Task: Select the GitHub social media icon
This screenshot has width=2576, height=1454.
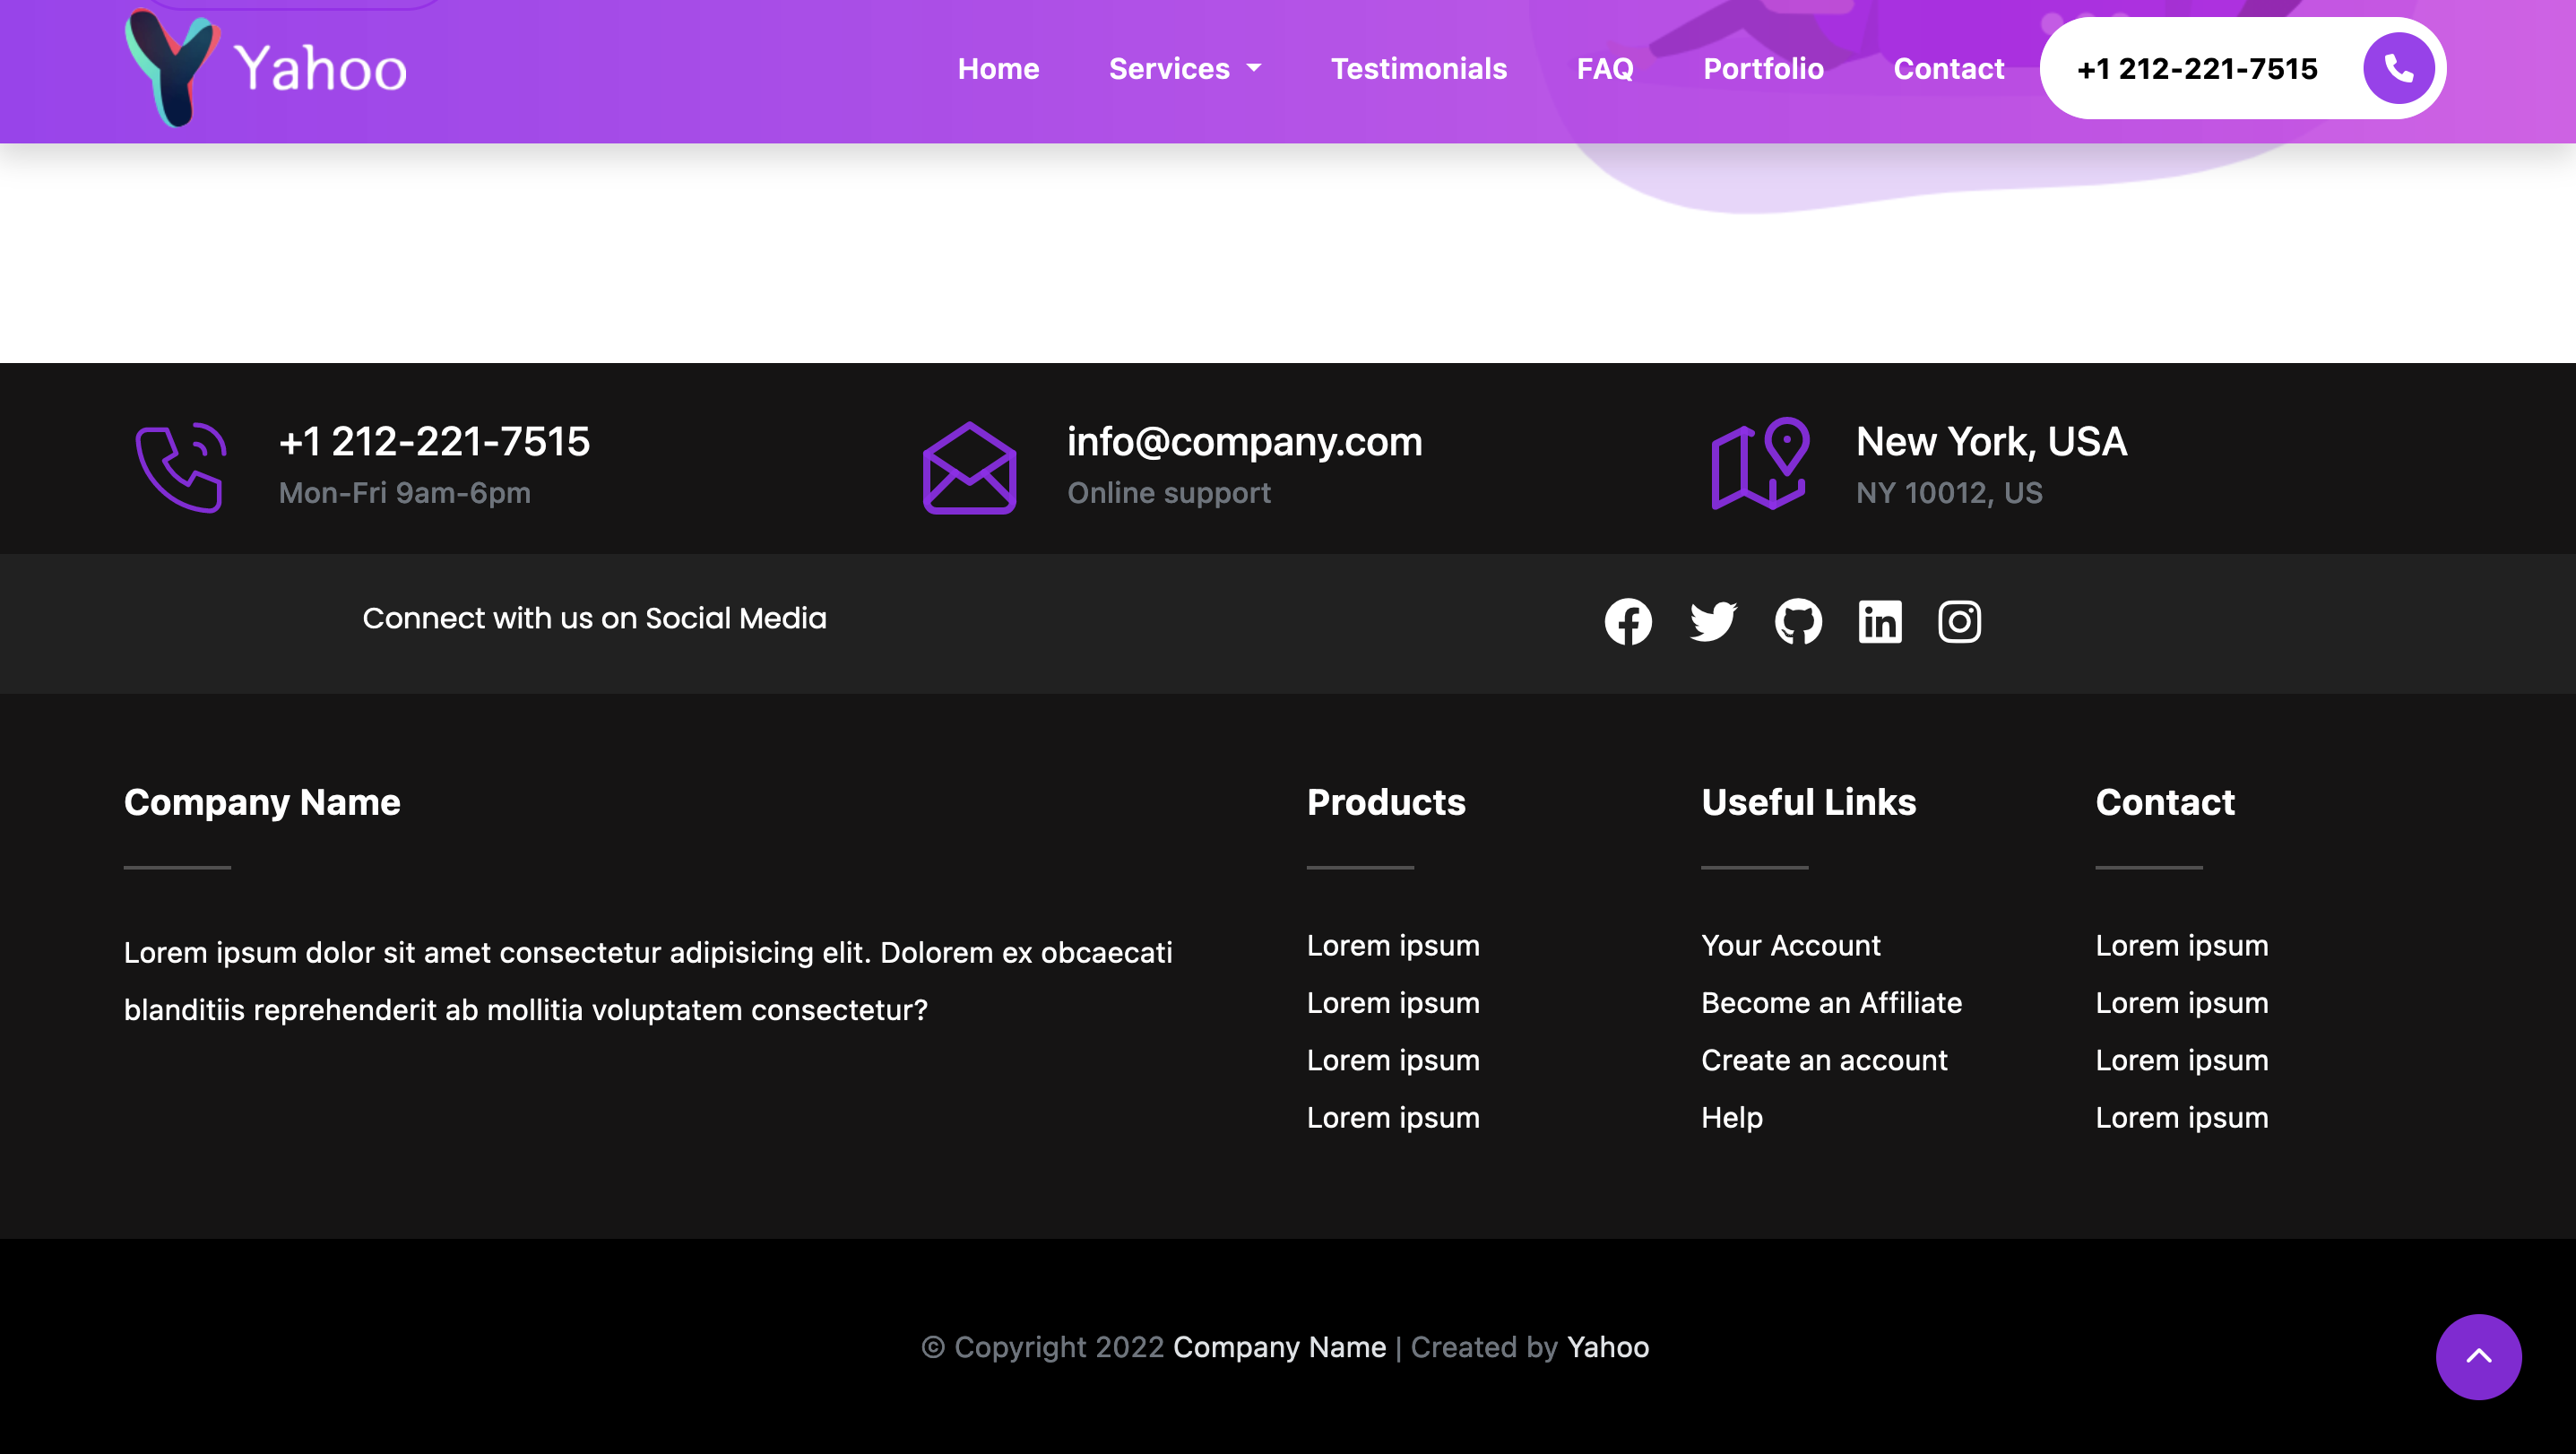Action: click(x=1800, y=621)
